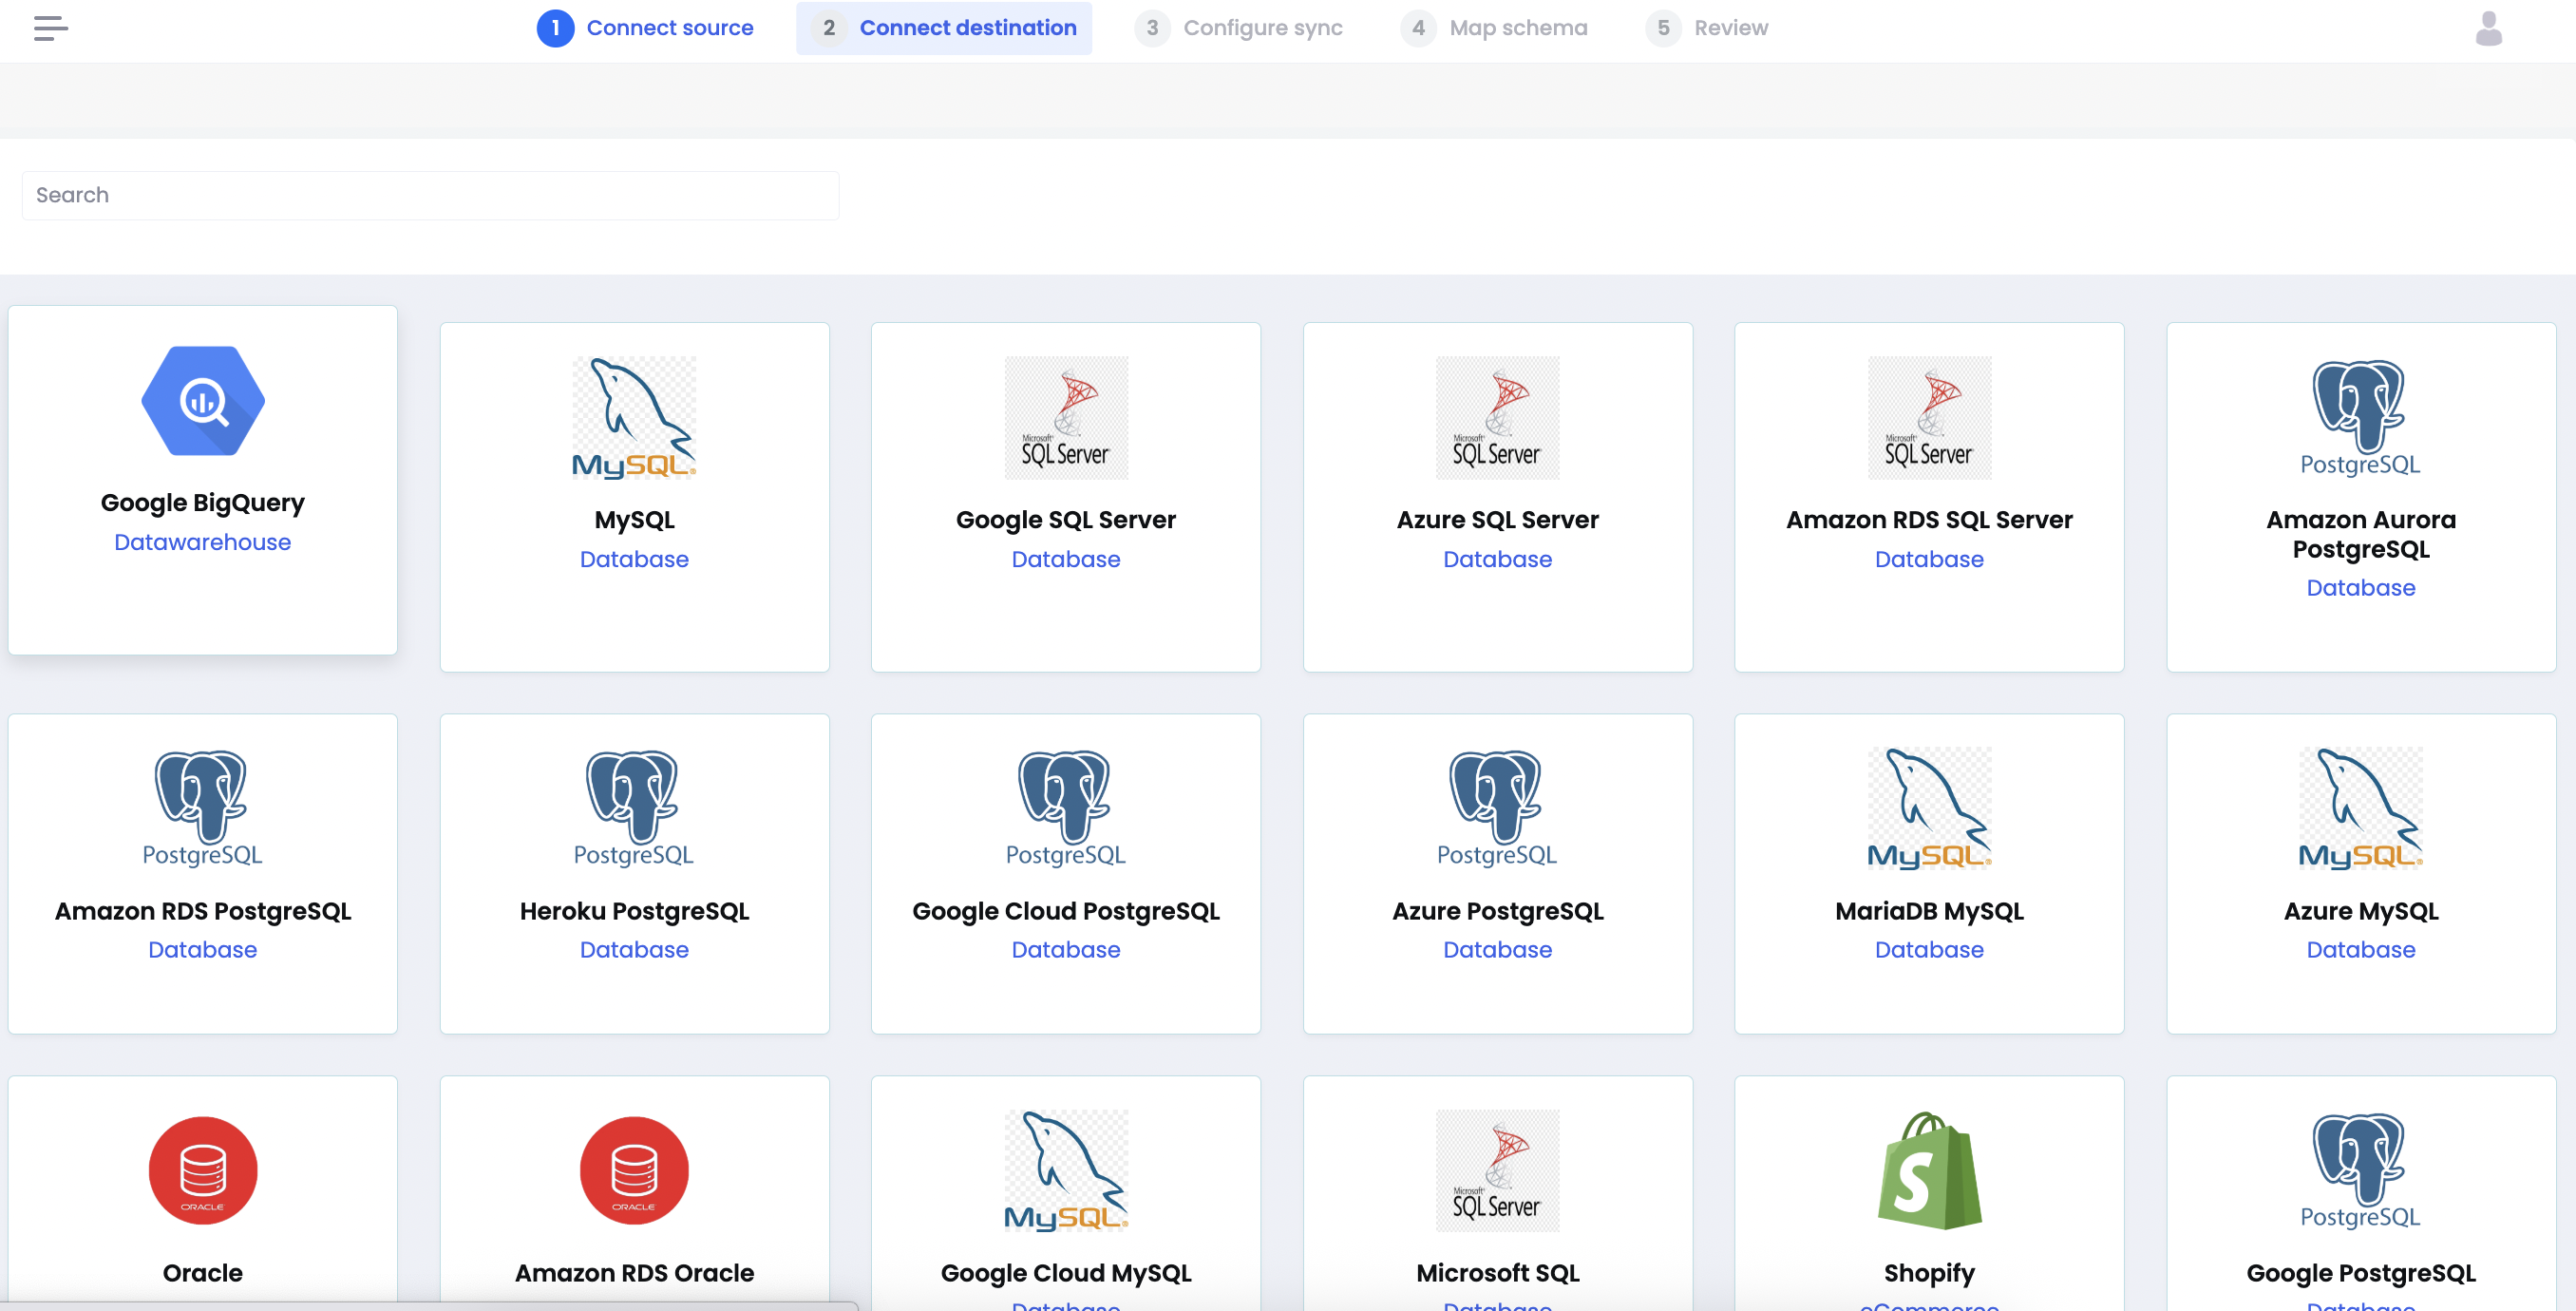Click the elephant logo on Amazon RDS PostgreSQL card

point(203,808)
